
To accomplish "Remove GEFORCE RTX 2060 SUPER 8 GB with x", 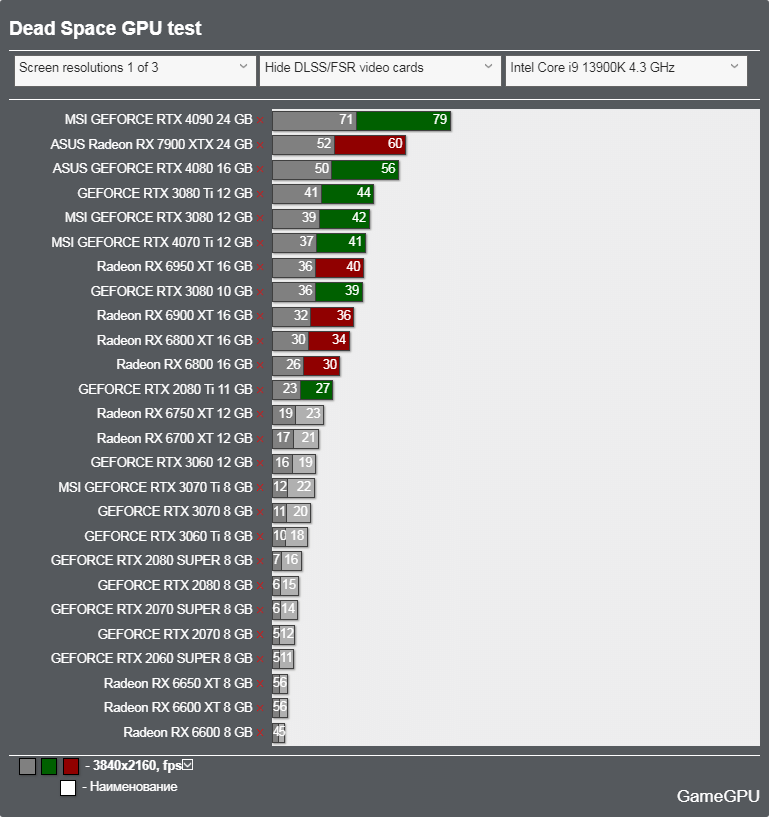I will (x=260, y=659).
